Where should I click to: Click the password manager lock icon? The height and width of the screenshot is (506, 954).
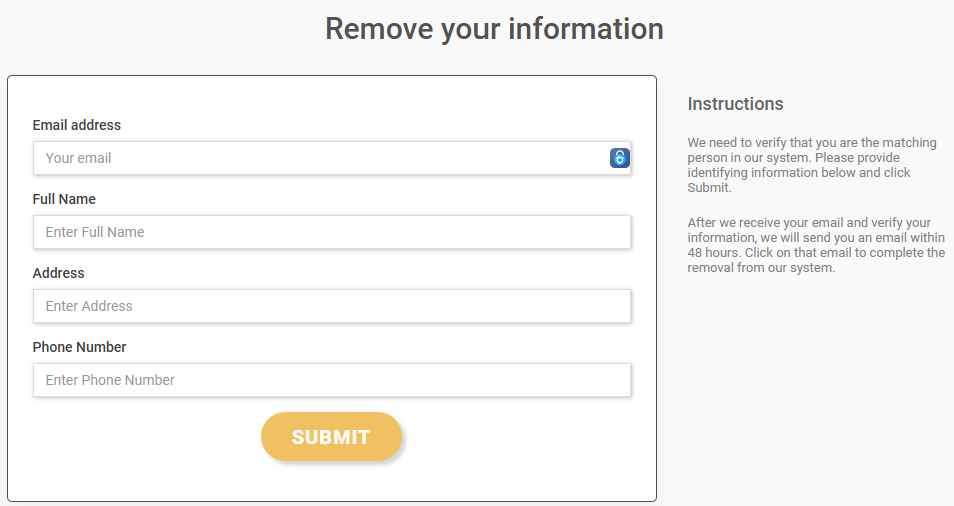coord(620,158)
